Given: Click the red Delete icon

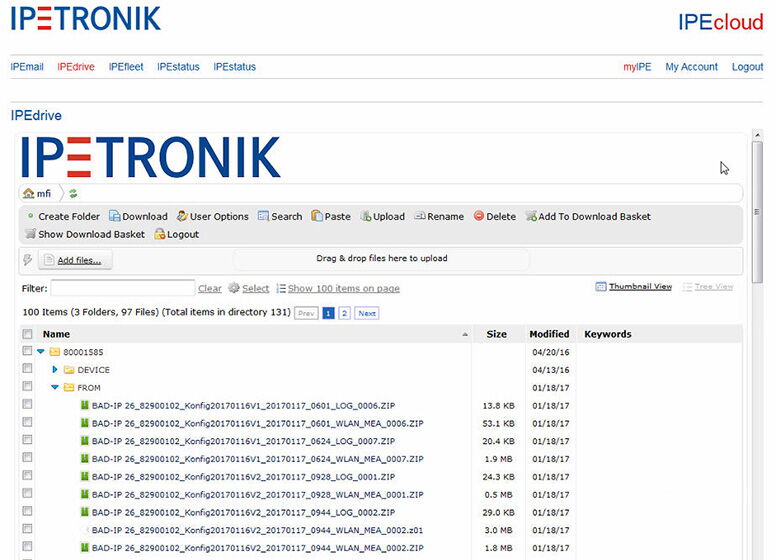Looking at the screenshot, I should click(x=479, y=216).
